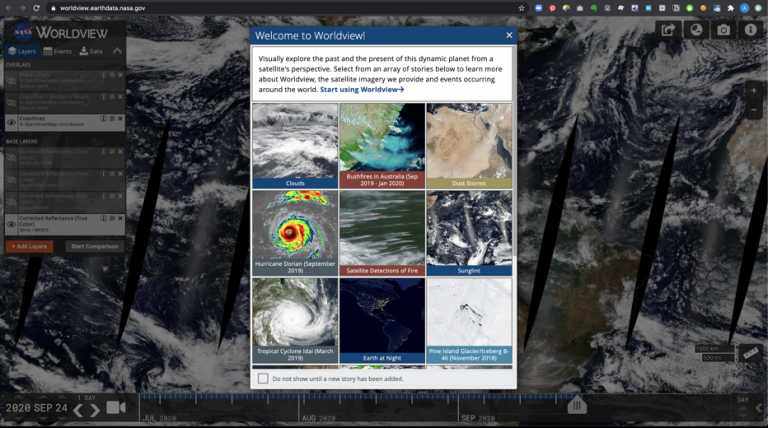This screenshot has width=768, height=428.
Task: Open the Pine Island Glacier/Iceberg B-46 story
Action: tap(469, 321)
